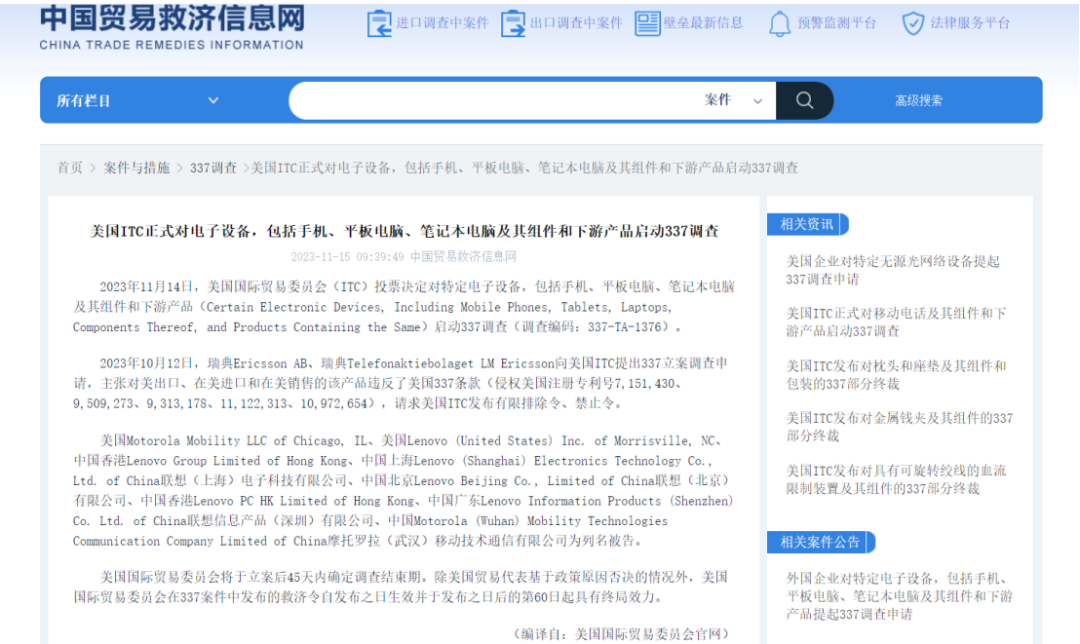Expand the 所有栏目 dropdown
Image resolution: width=1080 pixels, height=644 pixels.
(x=138, y=101)
